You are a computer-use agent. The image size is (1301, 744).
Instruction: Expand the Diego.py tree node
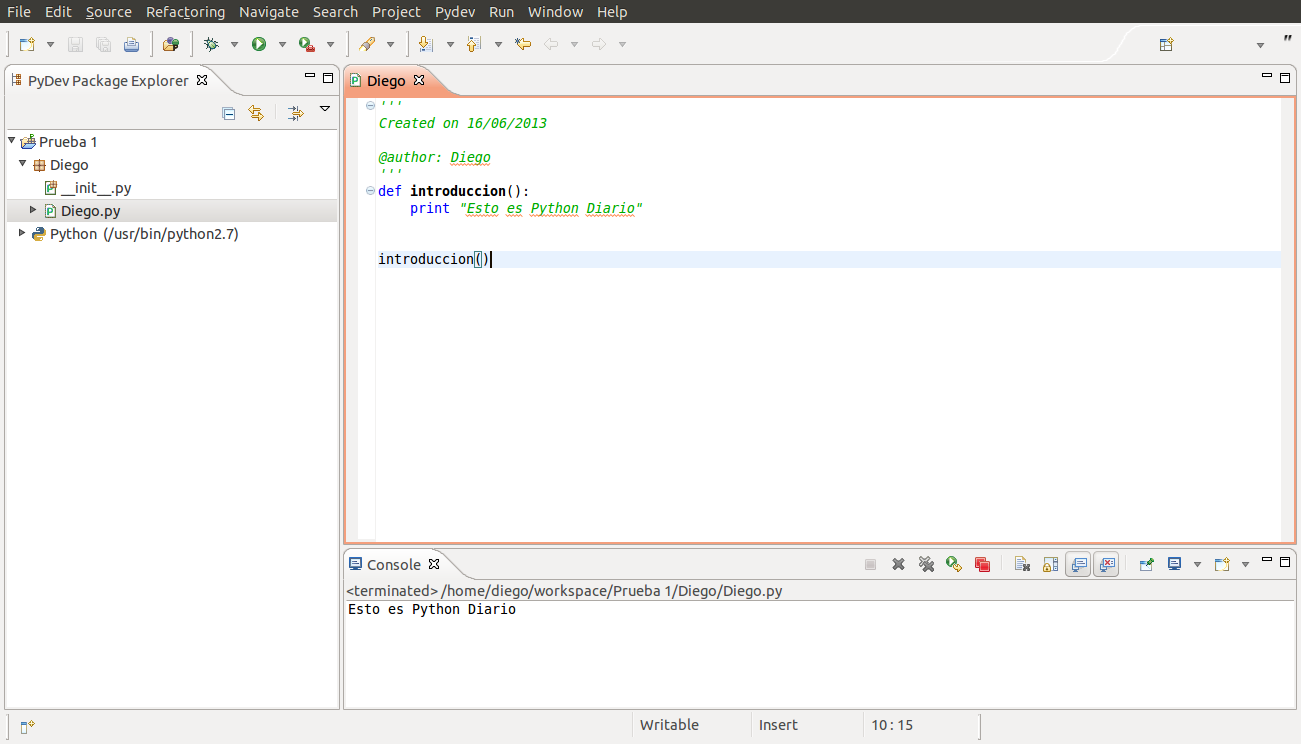point(33,210)
